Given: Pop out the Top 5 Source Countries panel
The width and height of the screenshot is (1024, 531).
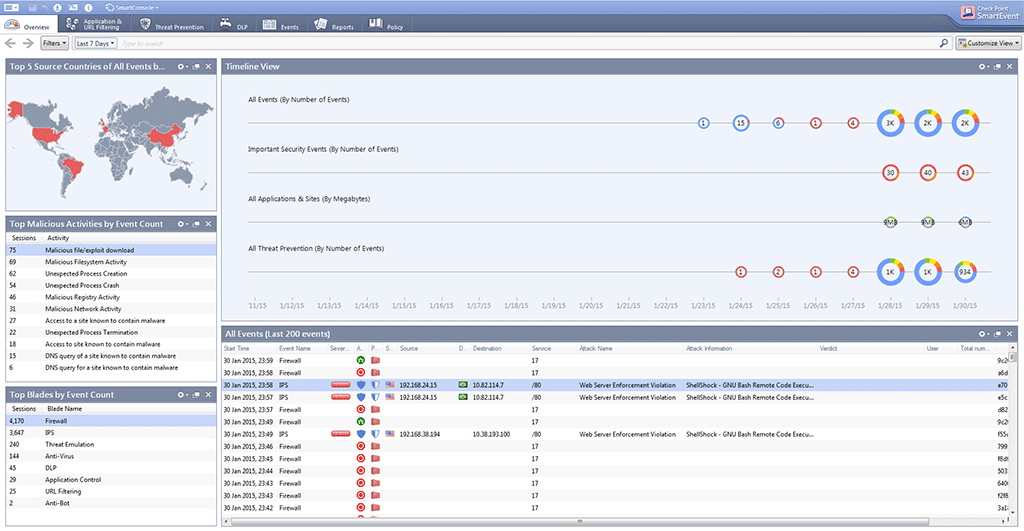Looking at the screenshot, I should (x=196, y=67).
